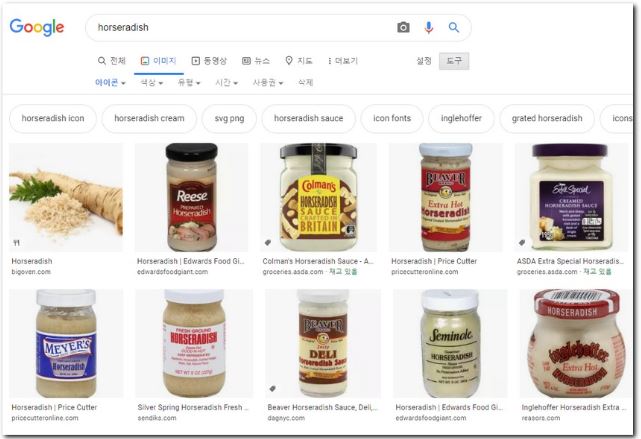Click the product tag on Beaver Deli image
Screen dimensions: 641x439
pyautogui.click(x=272, y=388)
